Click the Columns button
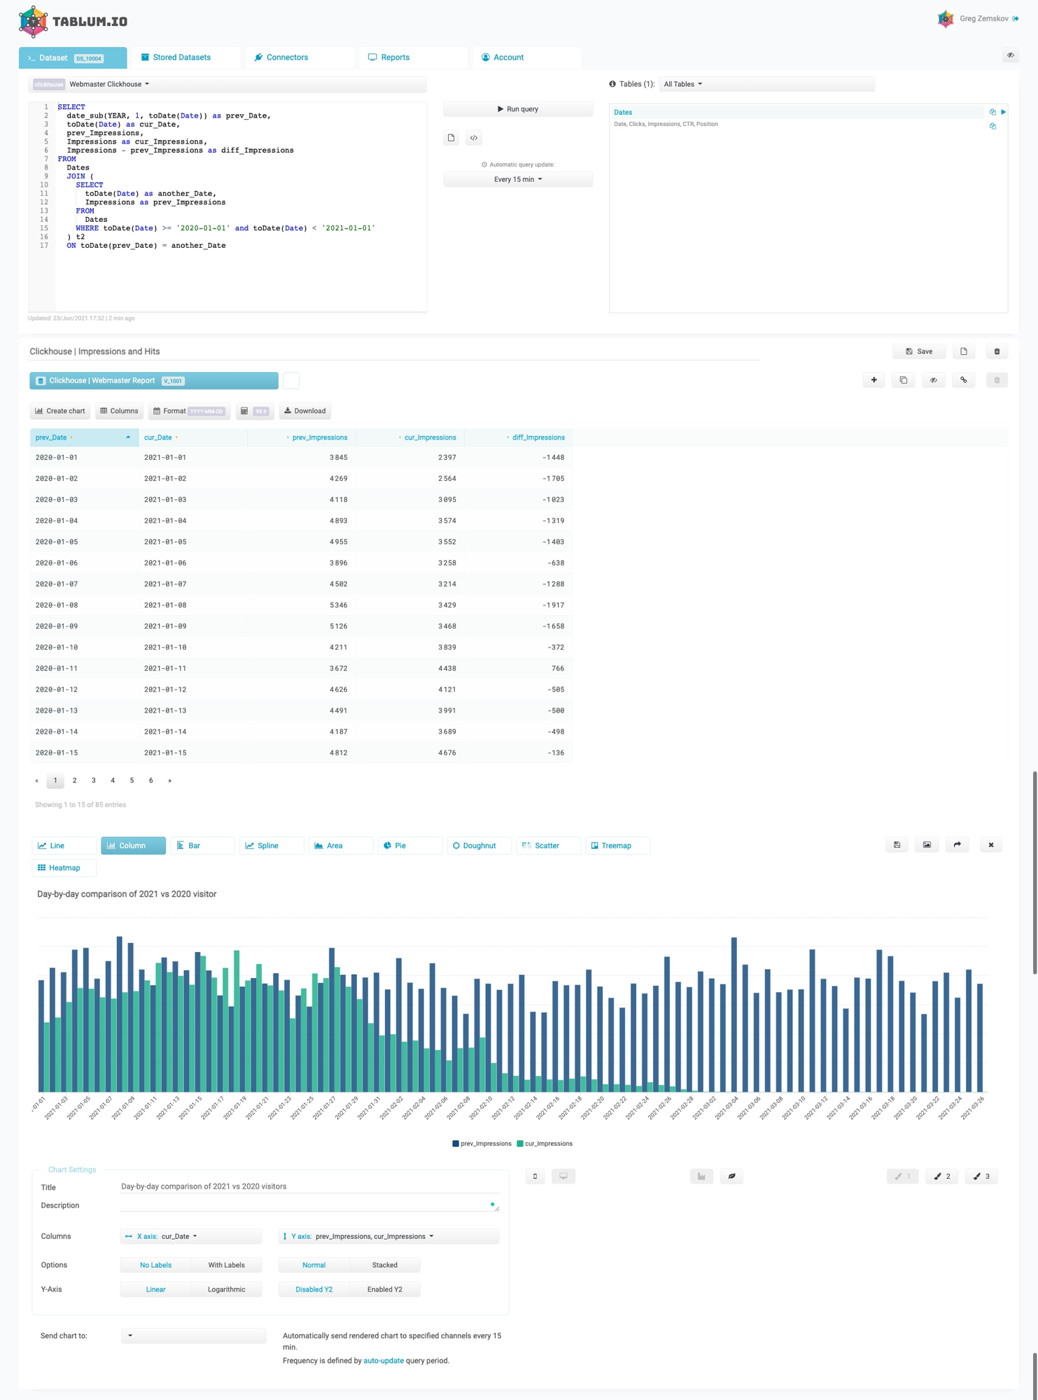The height and width of the screenshot is (1400, 1038). click(x=119, y=411)
